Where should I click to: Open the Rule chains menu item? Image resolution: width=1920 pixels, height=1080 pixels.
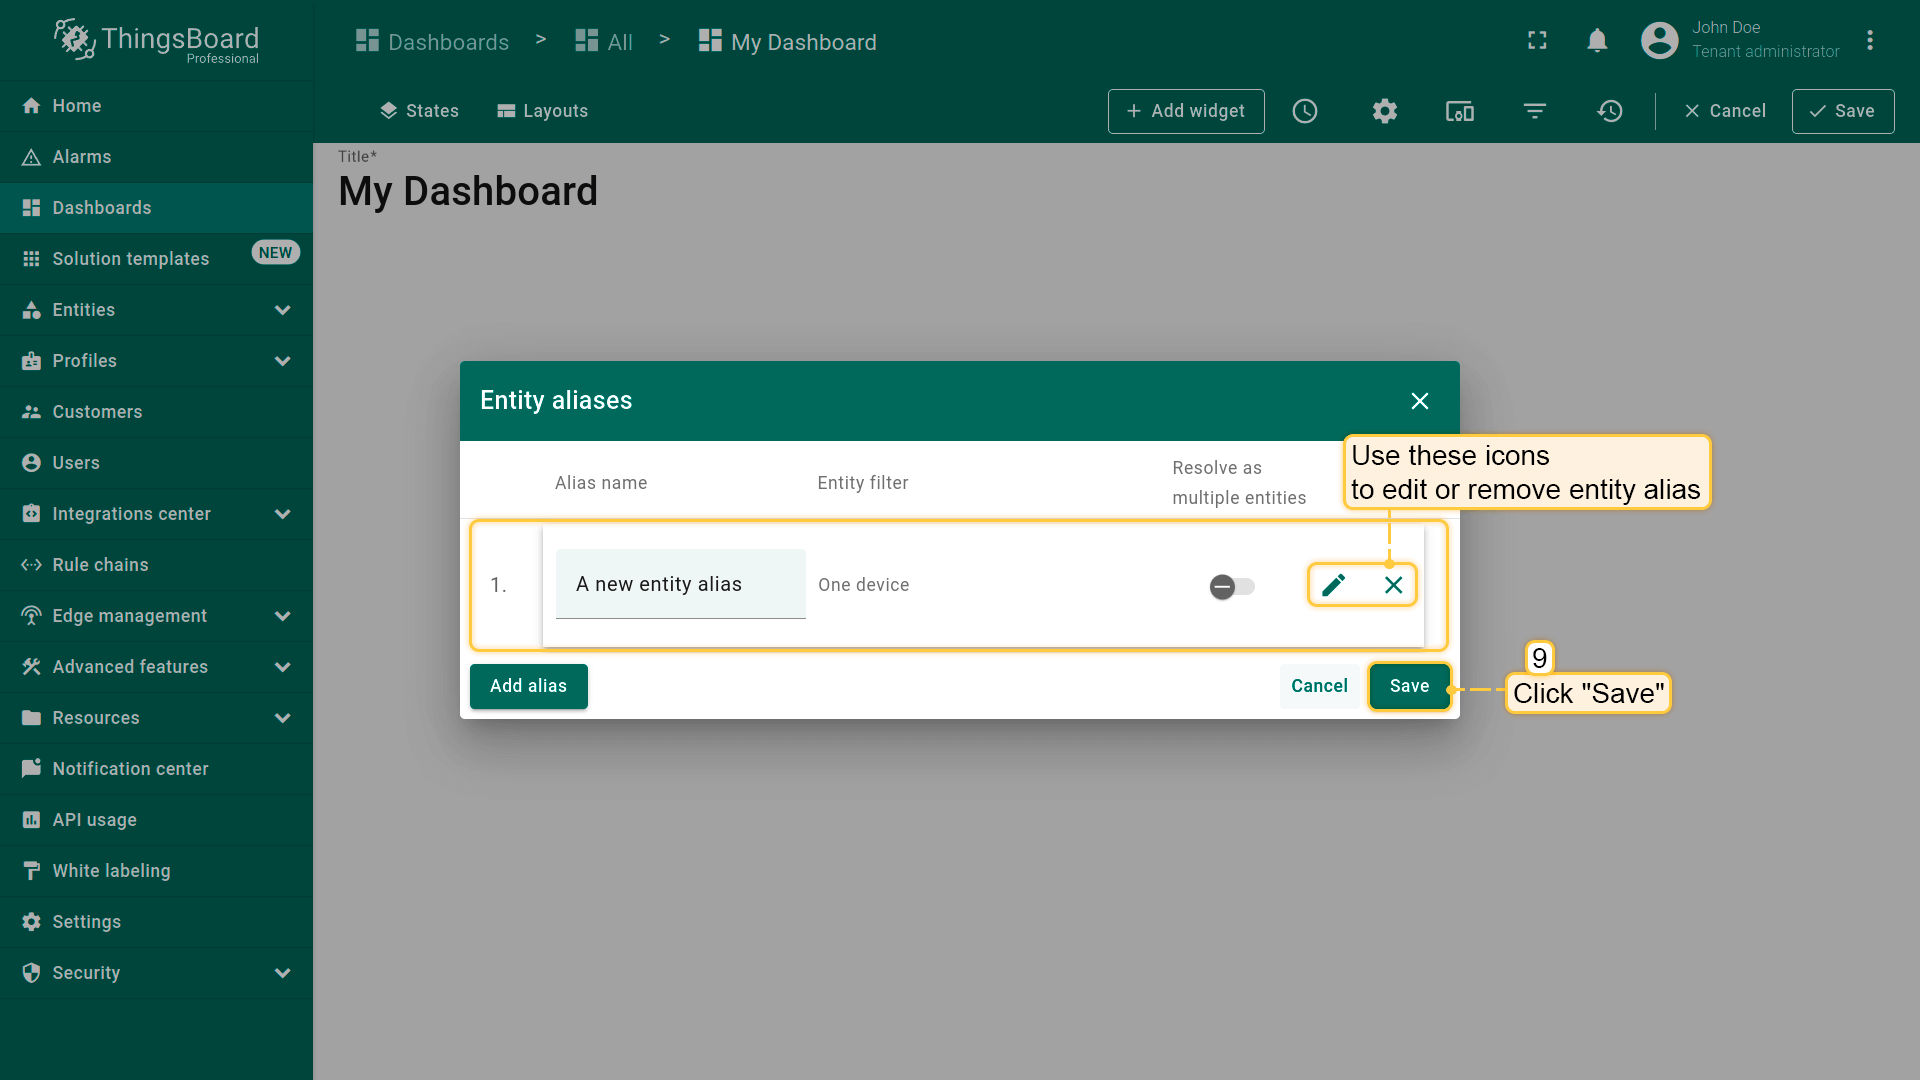click(x=100, y=565)
